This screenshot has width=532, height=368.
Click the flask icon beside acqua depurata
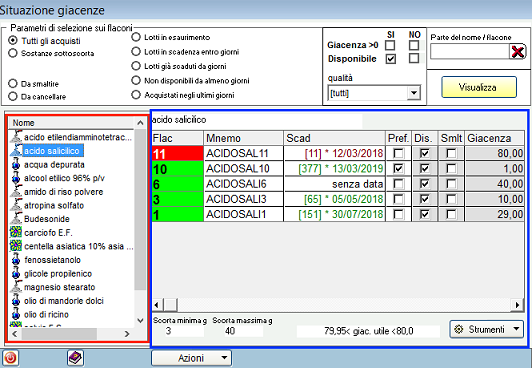pyautogui.click(x=16, y=164)
